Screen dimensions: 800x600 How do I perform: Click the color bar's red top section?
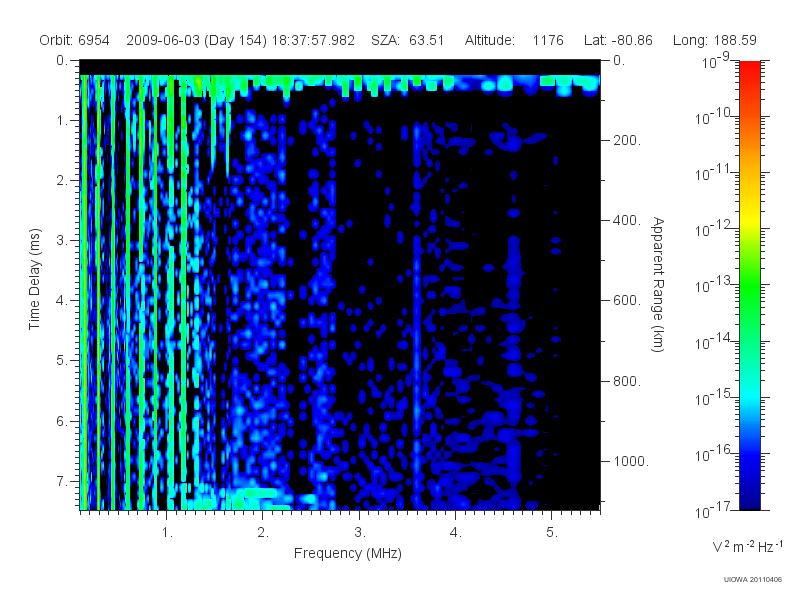[749, 77]
